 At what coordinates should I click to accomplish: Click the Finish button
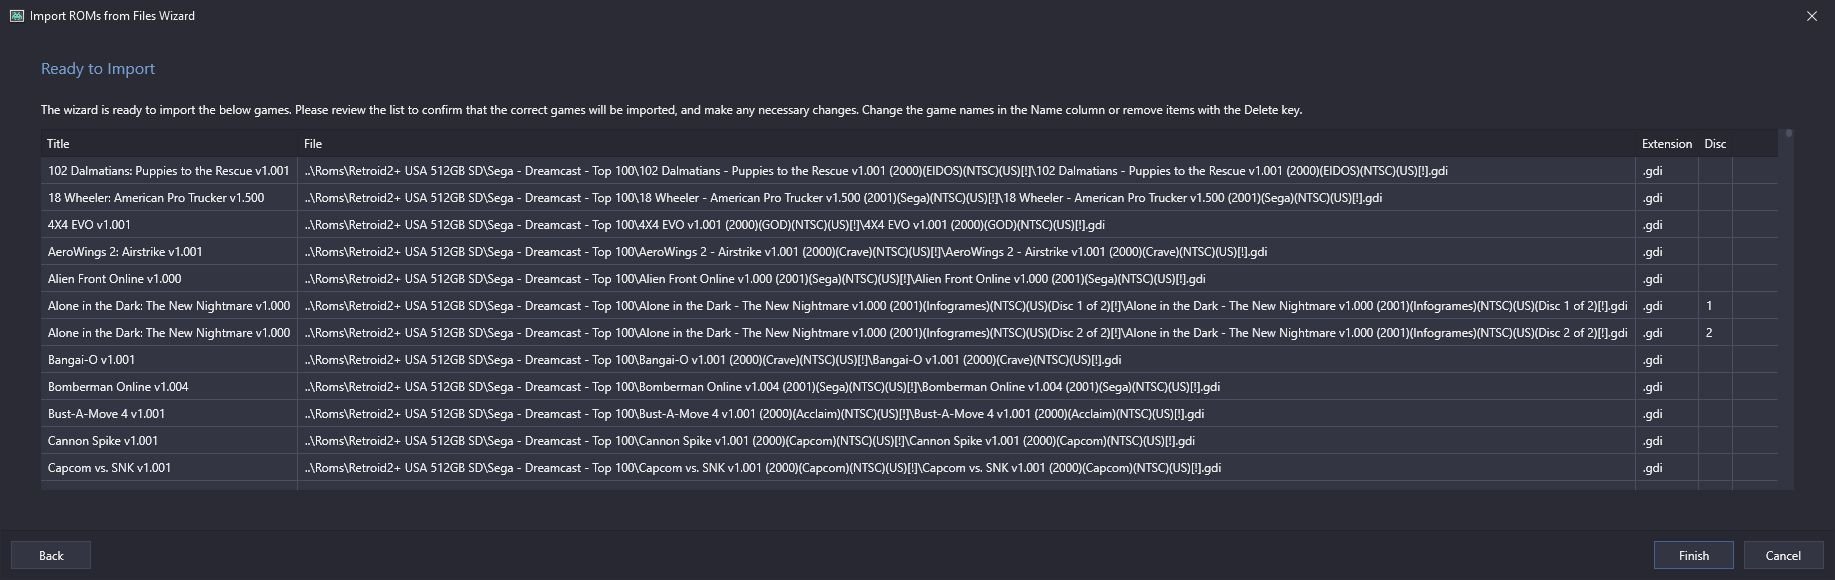pyautogui.click(x=1693, y=555)
